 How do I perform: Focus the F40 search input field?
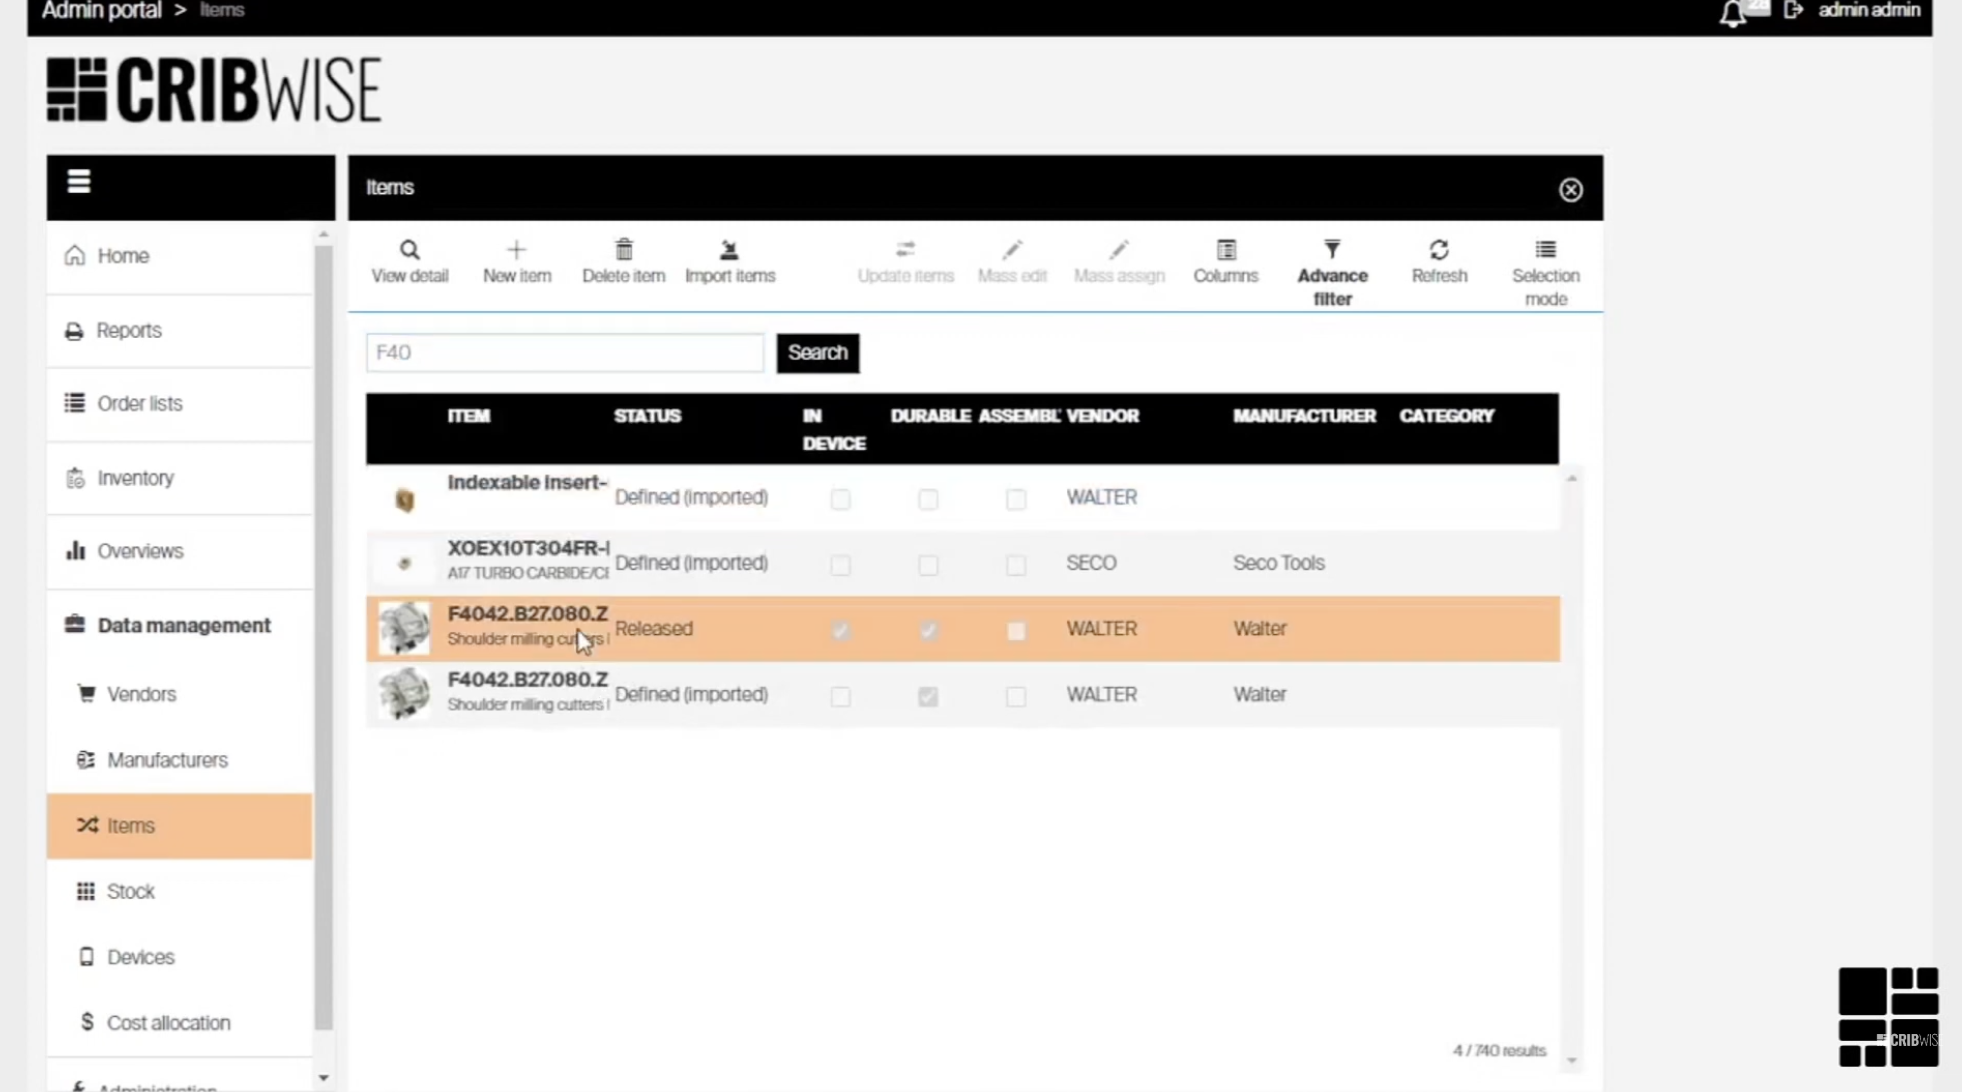coord(564,353)
